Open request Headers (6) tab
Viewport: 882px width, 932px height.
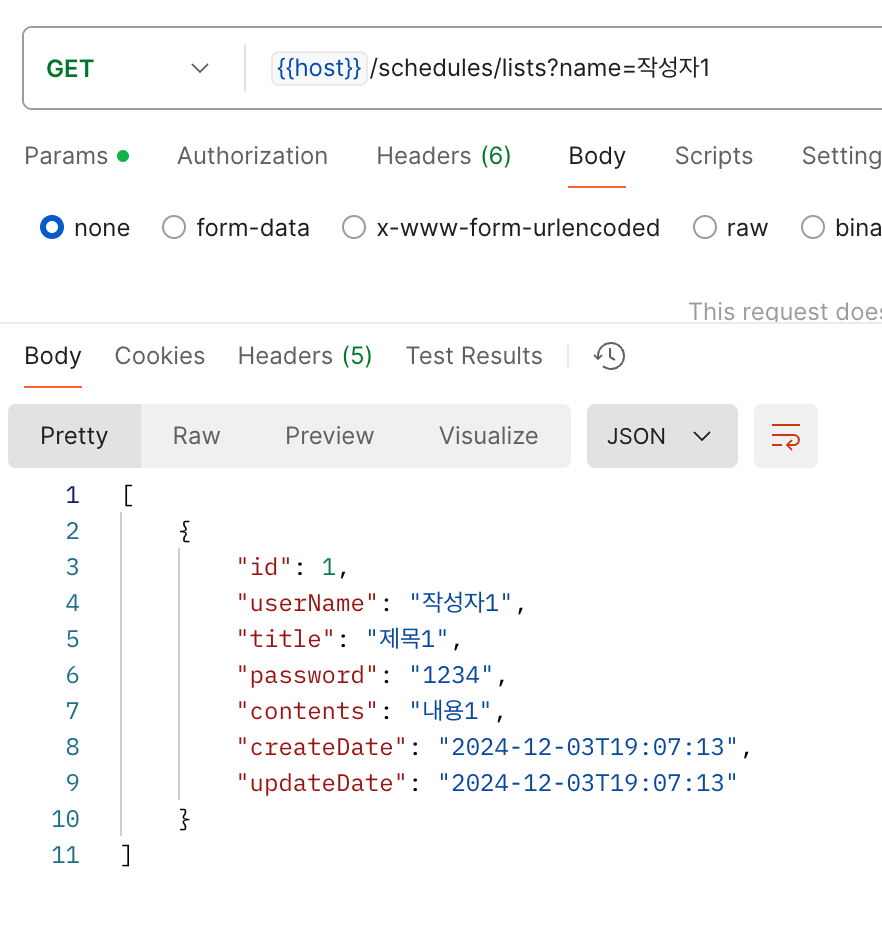click(x=443, y=156)
